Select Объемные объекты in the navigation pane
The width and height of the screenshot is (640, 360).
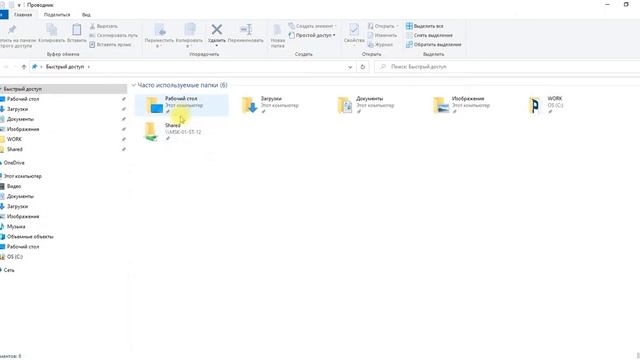[x=30, y=237]
